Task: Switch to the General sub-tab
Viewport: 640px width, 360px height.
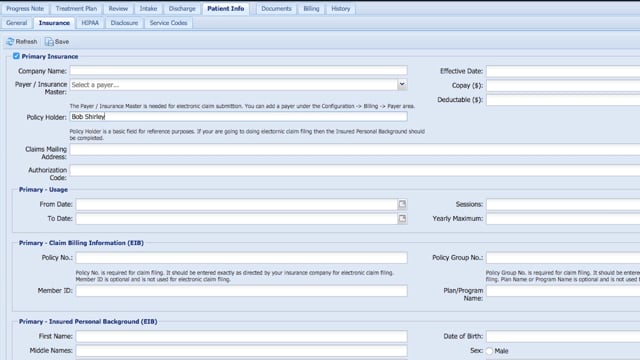Action: tap(17, 23)
